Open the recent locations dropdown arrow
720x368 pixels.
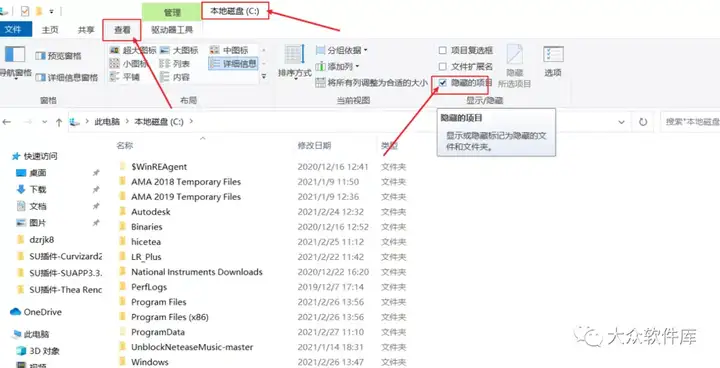click(x=45, y=122)
